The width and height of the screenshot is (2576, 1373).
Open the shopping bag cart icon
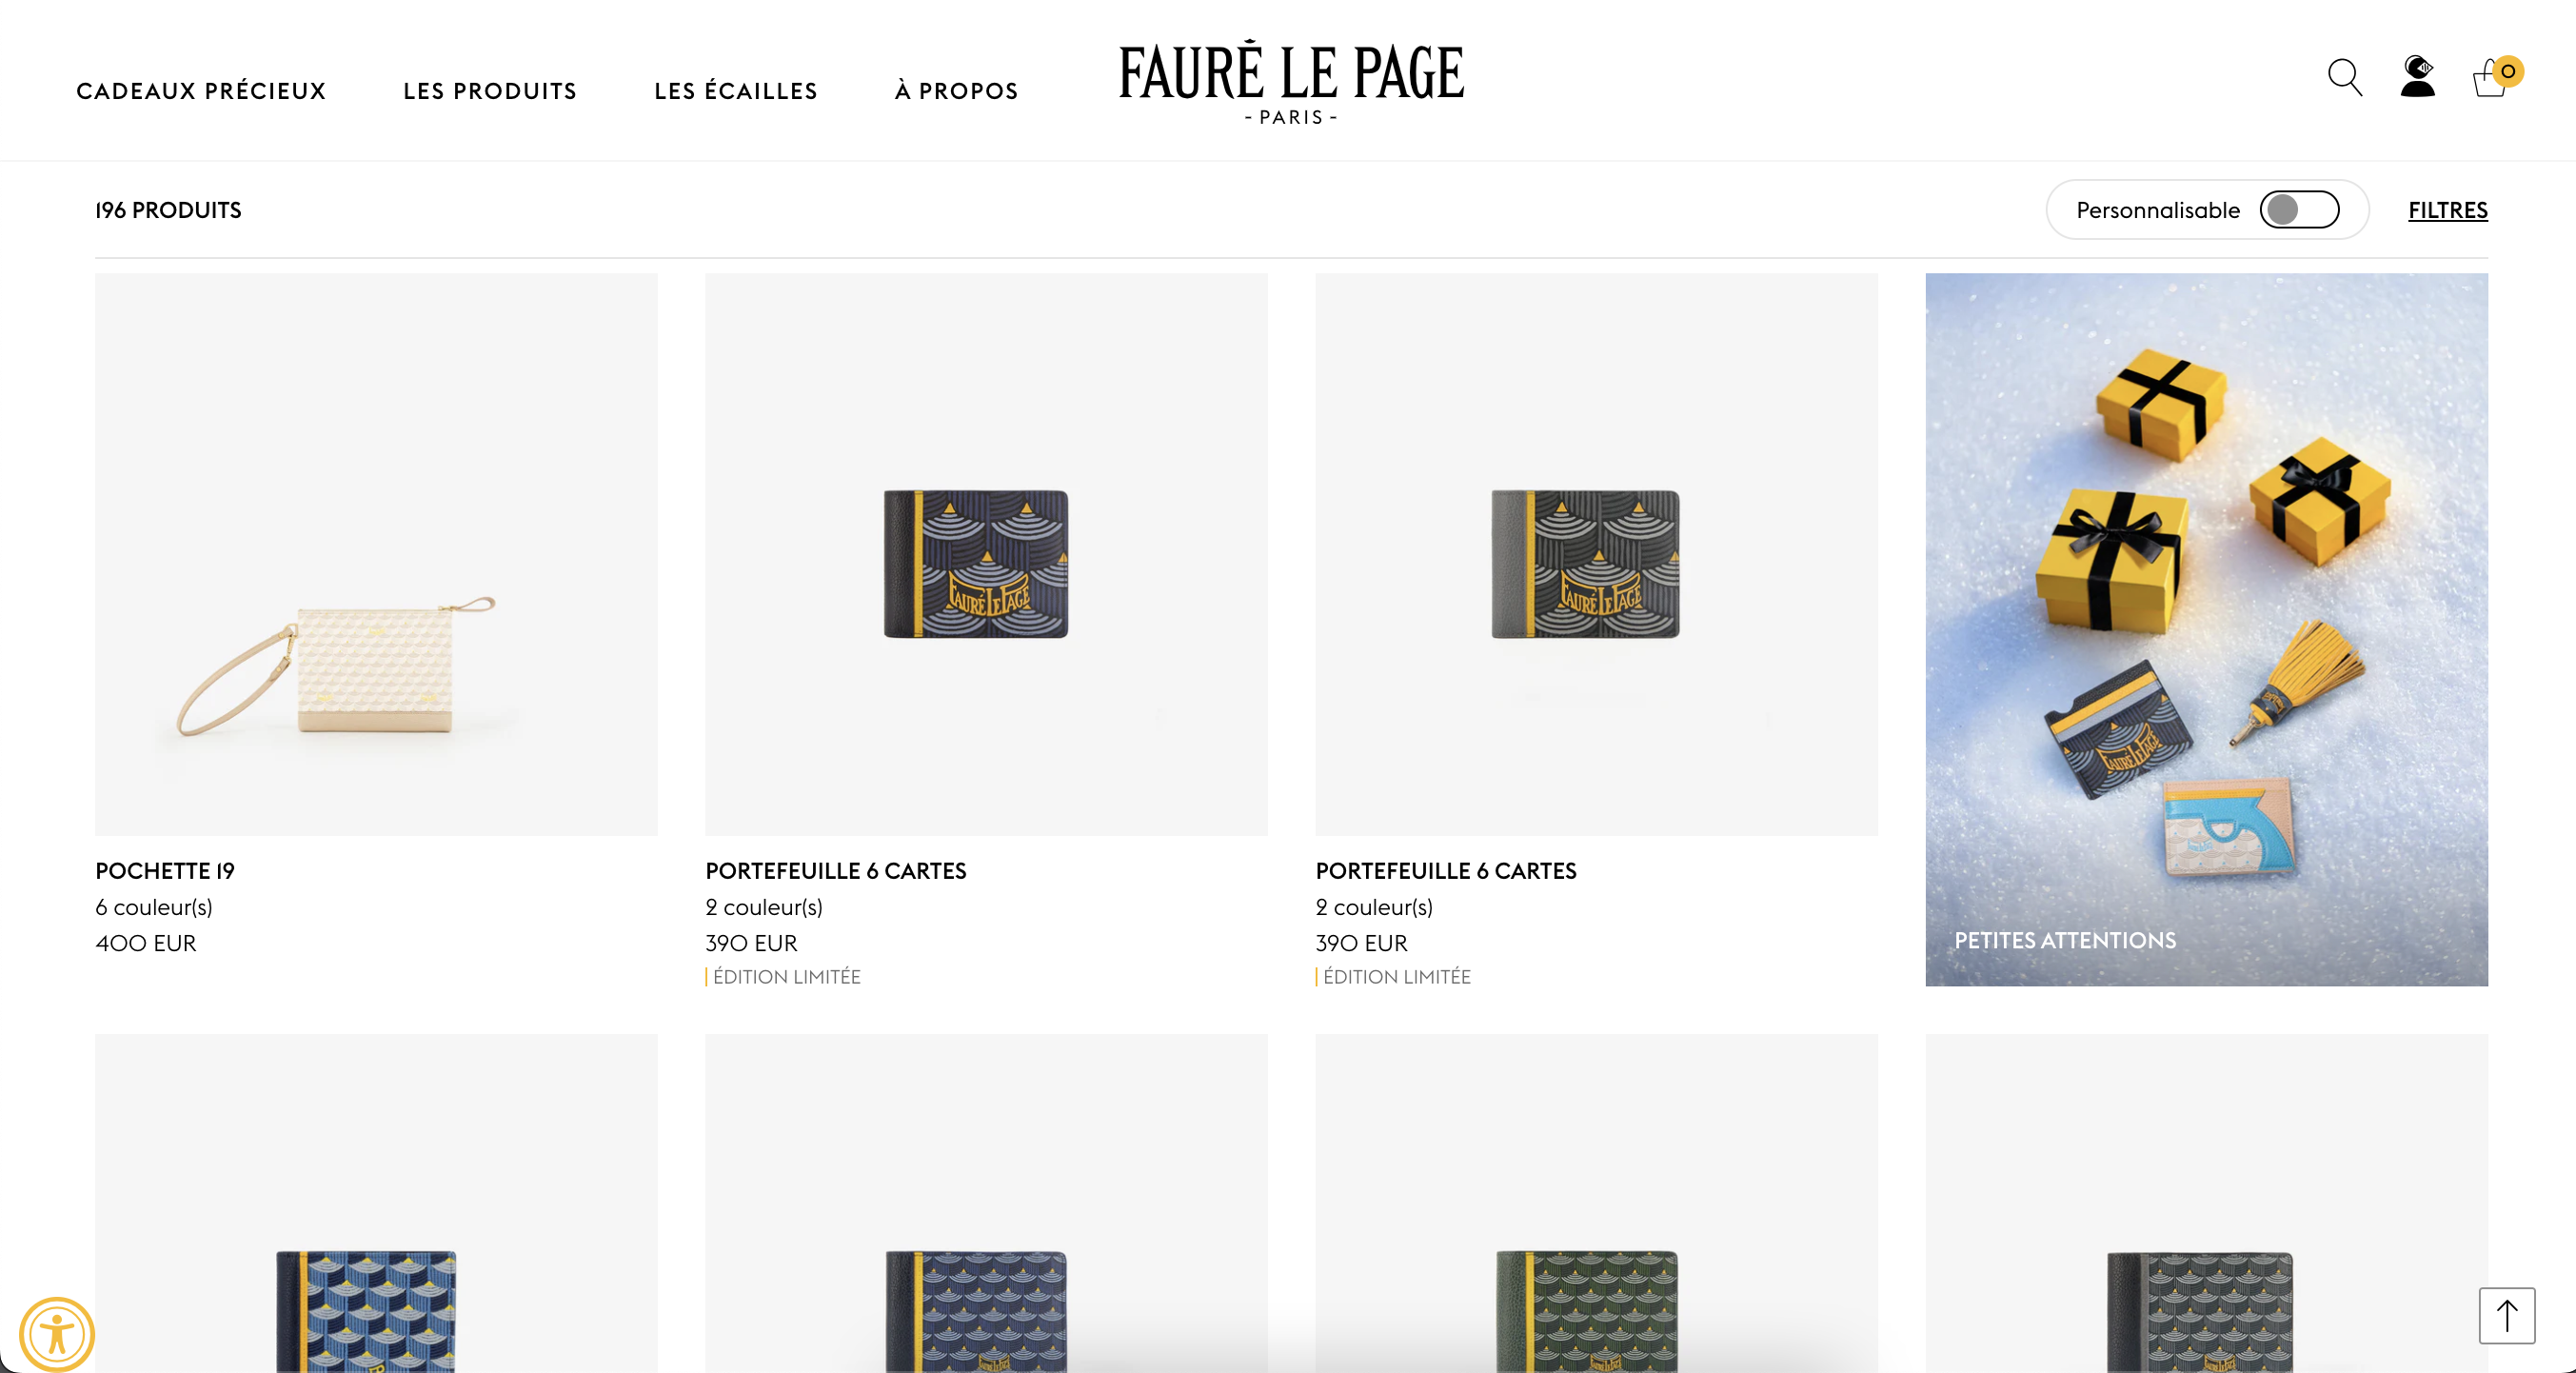click(x=2495, y=76)
